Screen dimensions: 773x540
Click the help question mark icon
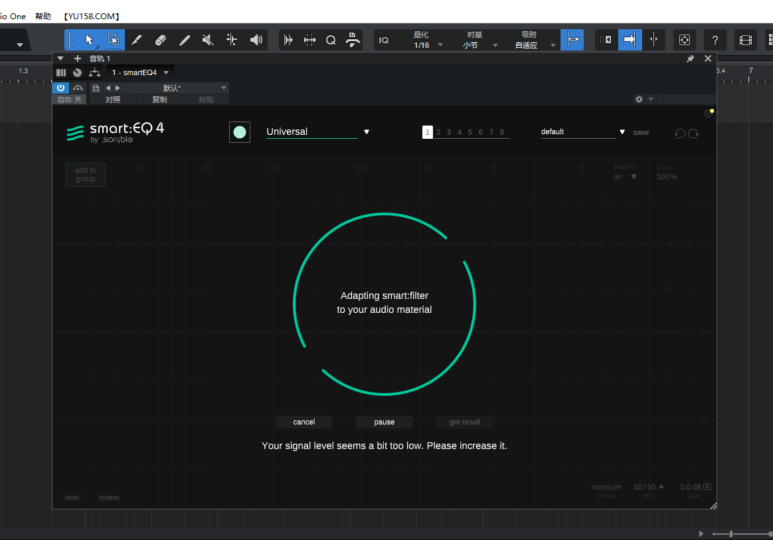(x=714, y=40)
